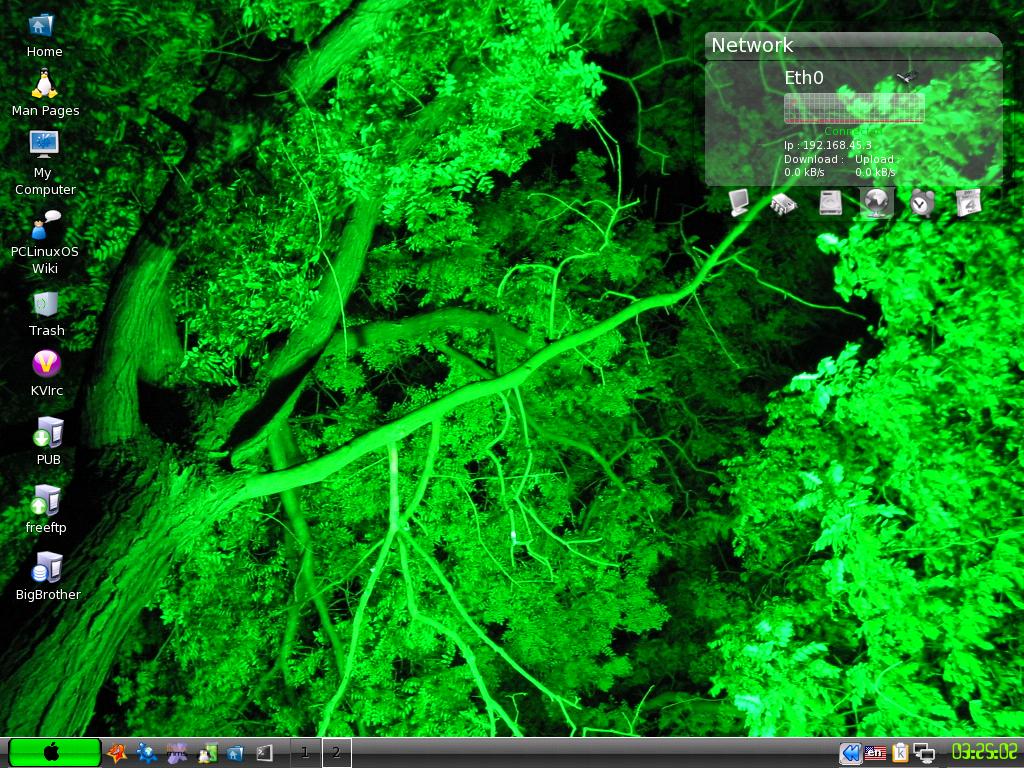1024x768 pixels.
Task: Open the penguin control center panel icon
Action: (x=208, y=754)
